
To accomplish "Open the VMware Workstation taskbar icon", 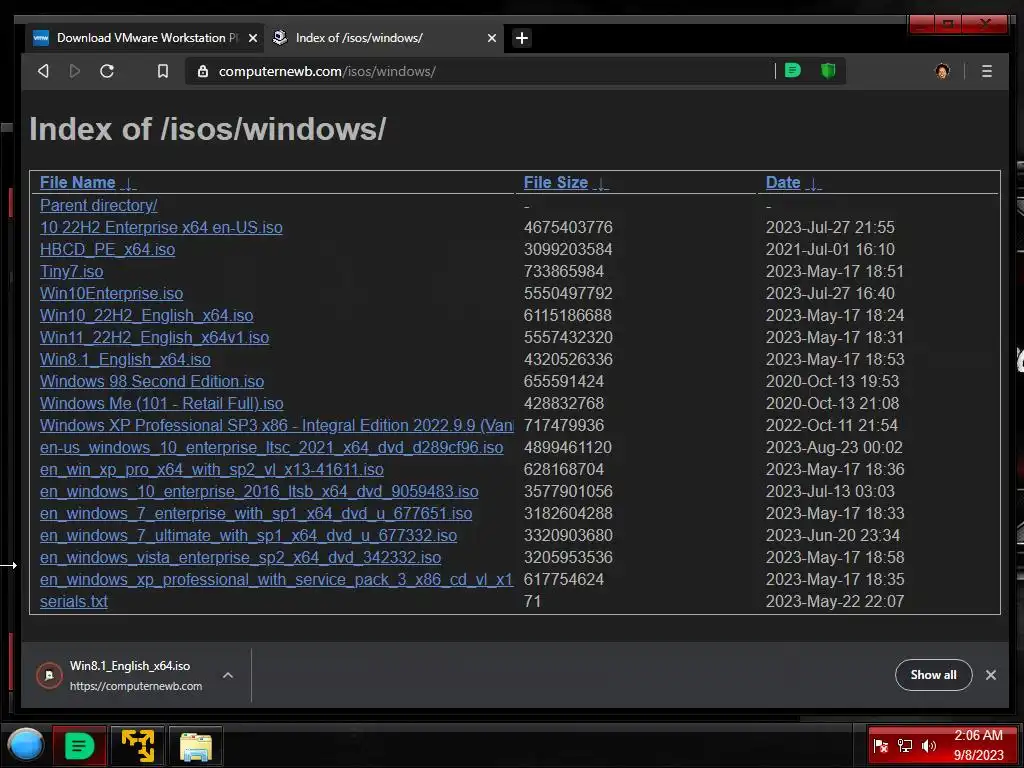I will pos(138,746).
